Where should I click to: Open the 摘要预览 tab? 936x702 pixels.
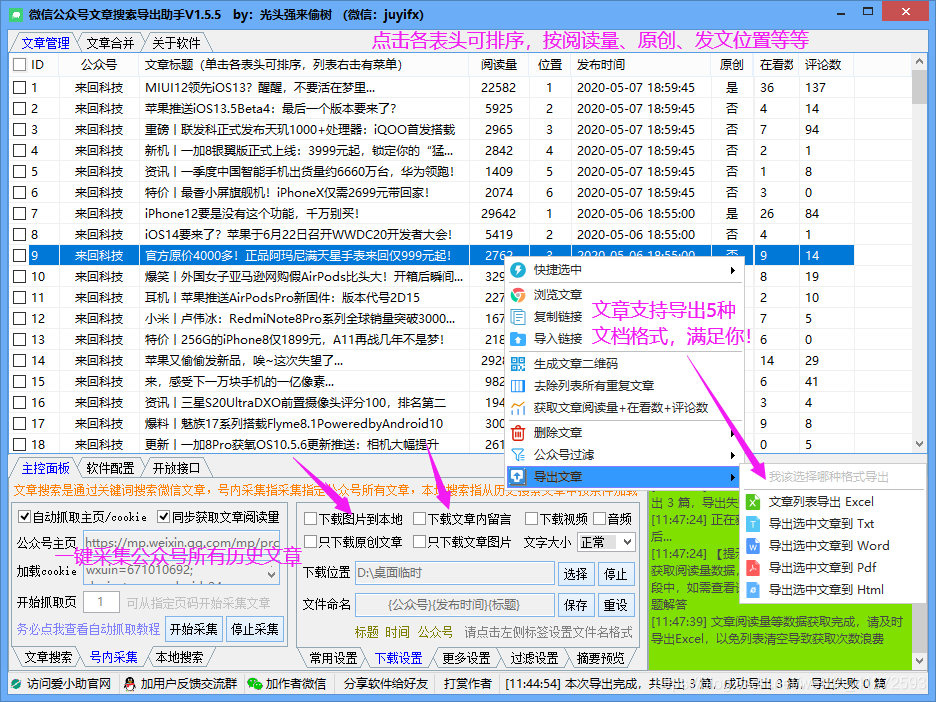[x=600, y=658]
